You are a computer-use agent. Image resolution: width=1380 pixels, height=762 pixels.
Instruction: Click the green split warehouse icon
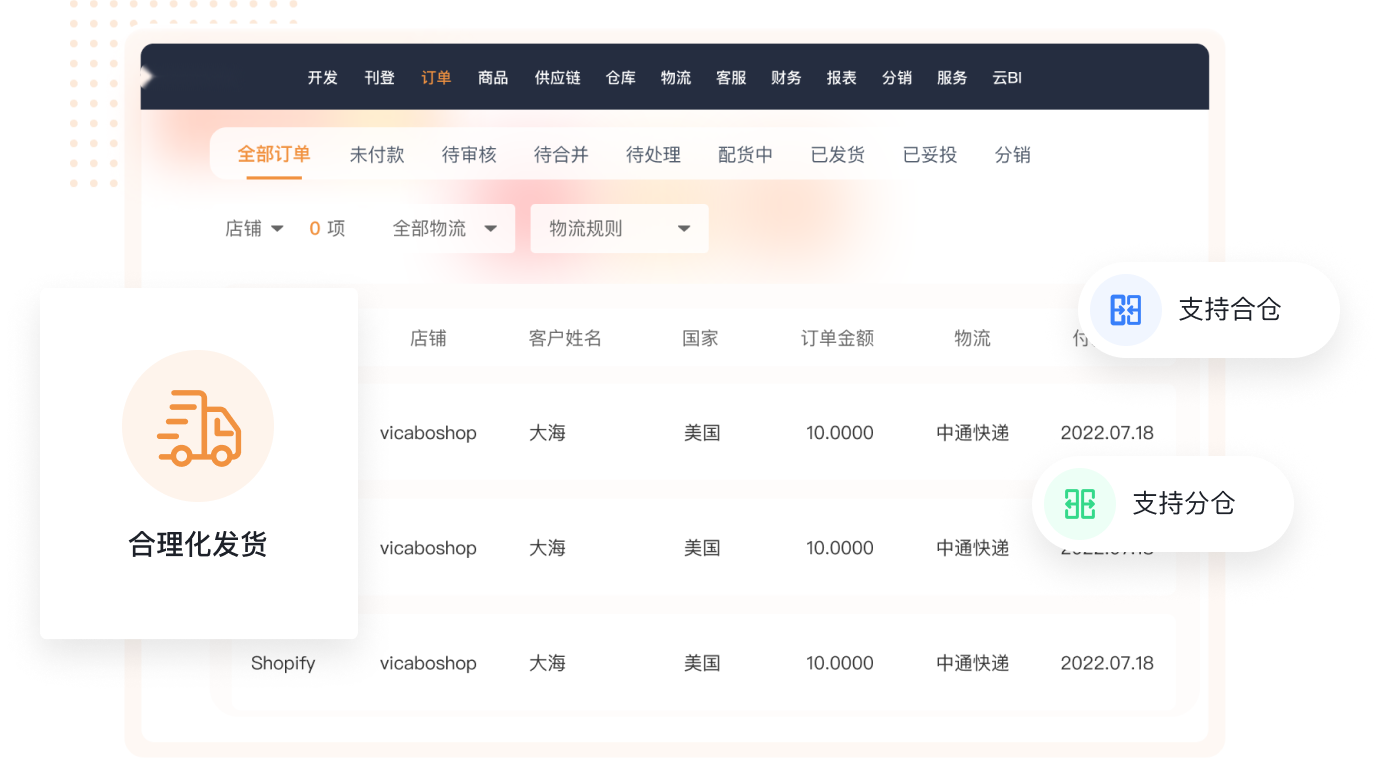pyautogui.click(x=1079, y=504)
